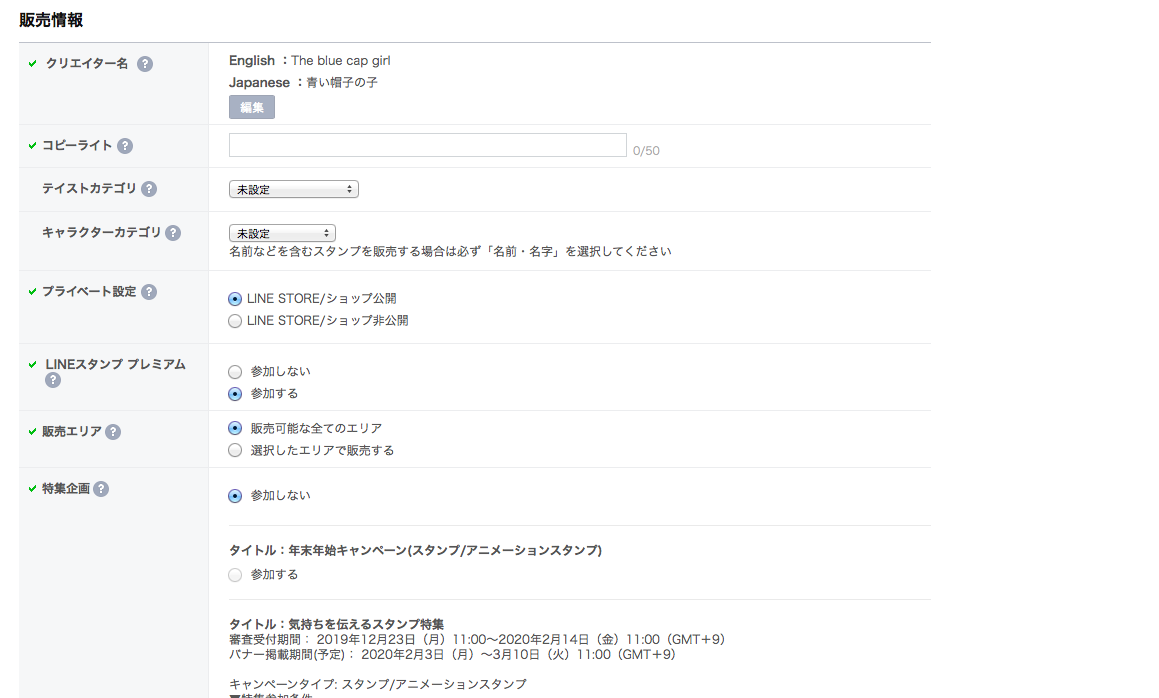Select 参加する for 年末年始キャンペーン

pos(235,575)
